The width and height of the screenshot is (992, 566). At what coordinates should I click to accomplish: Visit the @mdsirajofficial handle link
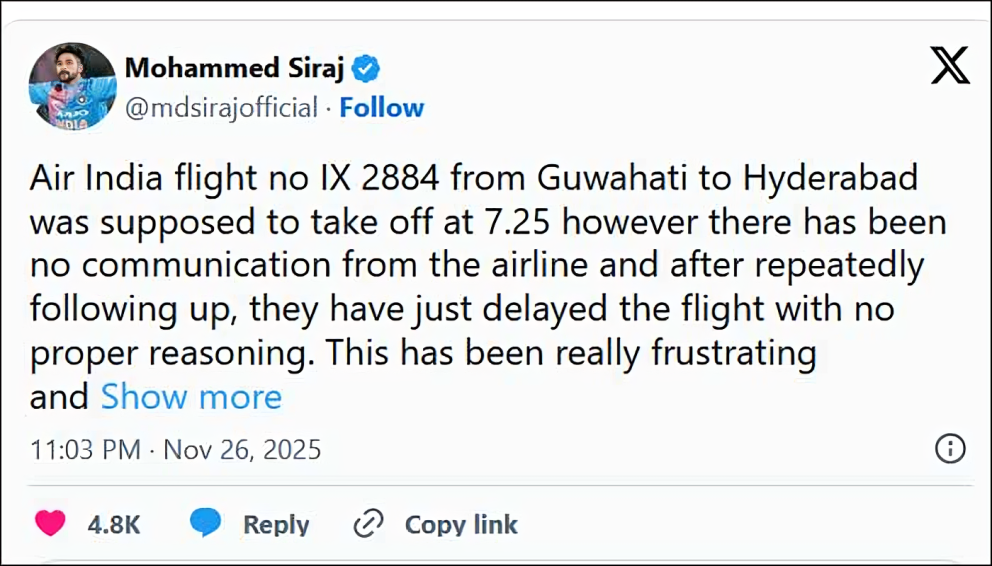221,108
